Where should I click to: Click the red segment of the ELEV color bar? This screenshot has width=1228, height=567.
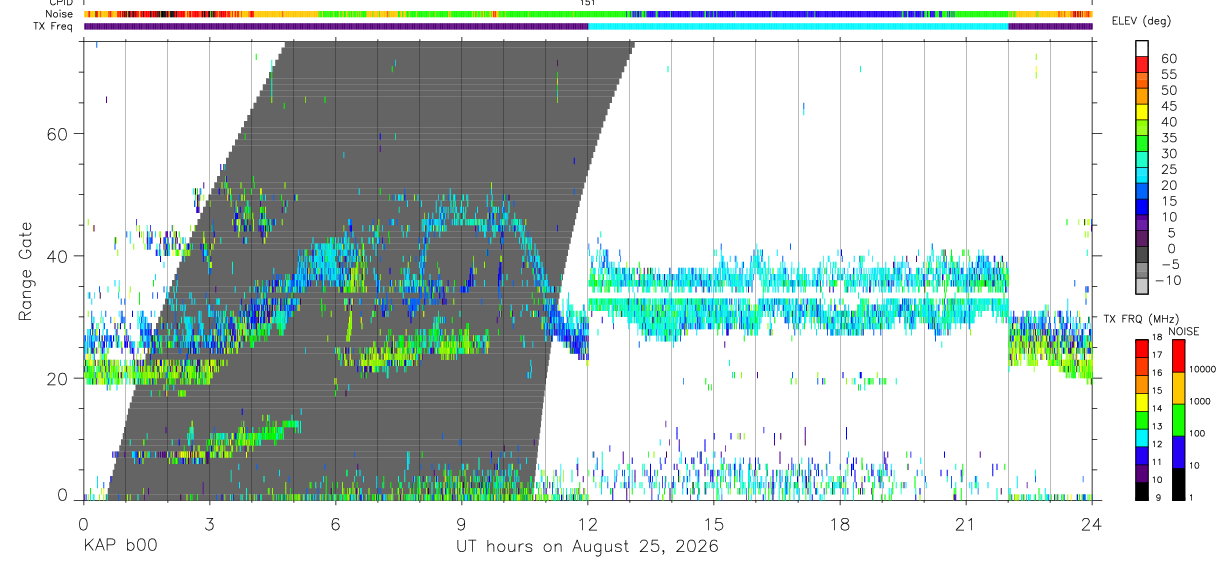(x=1142, y=65)
